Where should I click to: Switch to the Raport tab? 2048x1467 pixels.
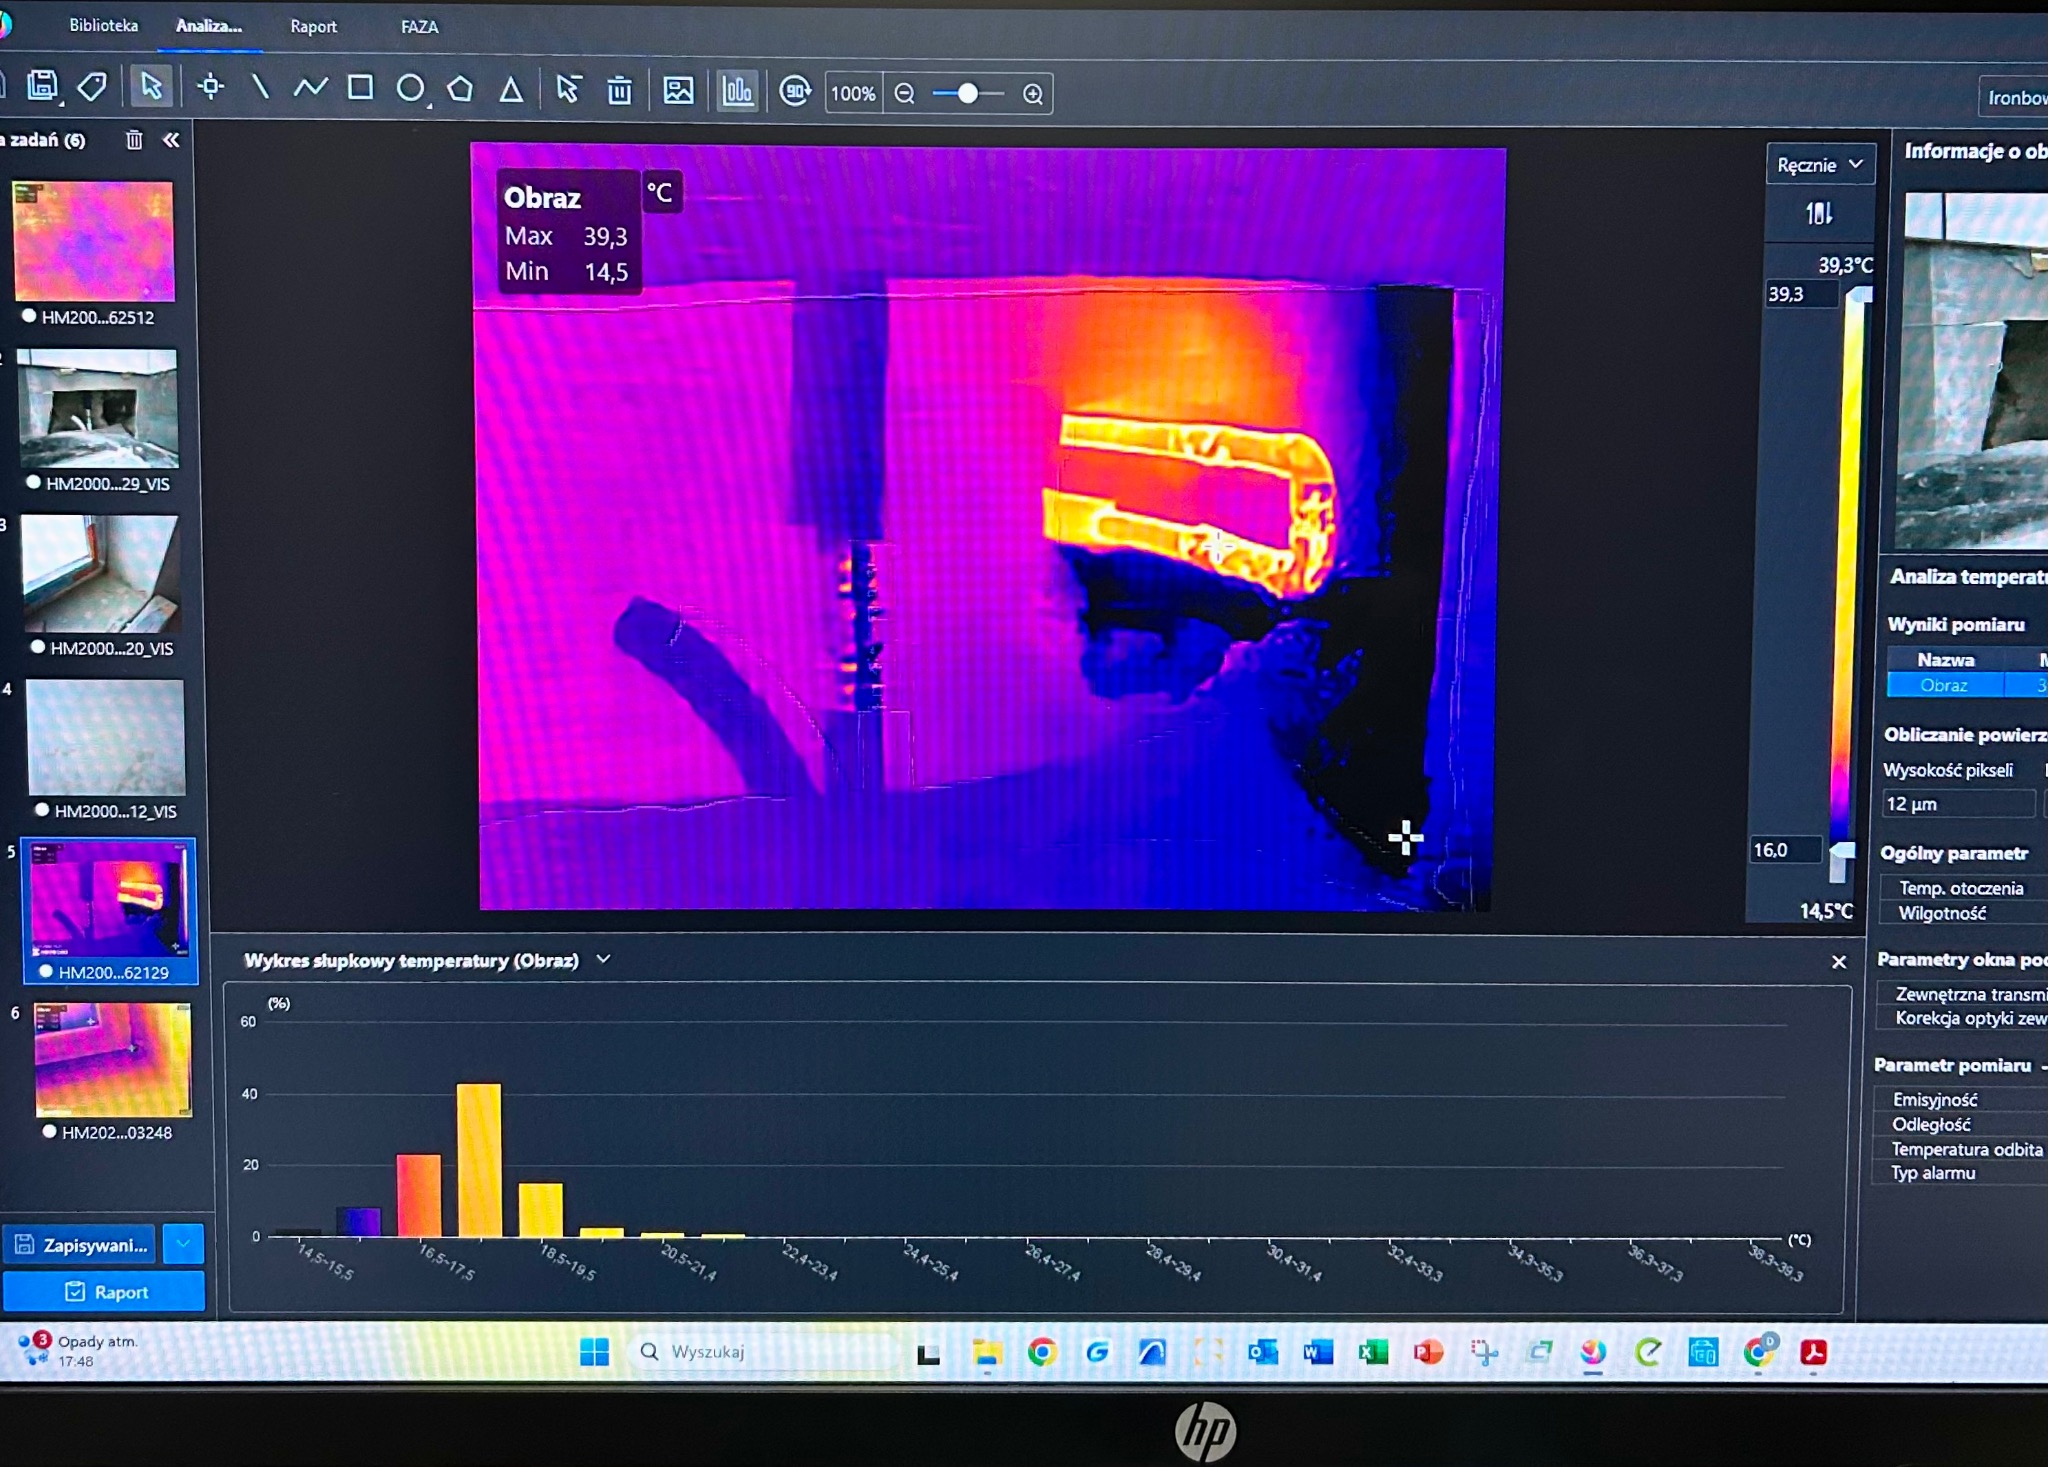click(313, 27)
